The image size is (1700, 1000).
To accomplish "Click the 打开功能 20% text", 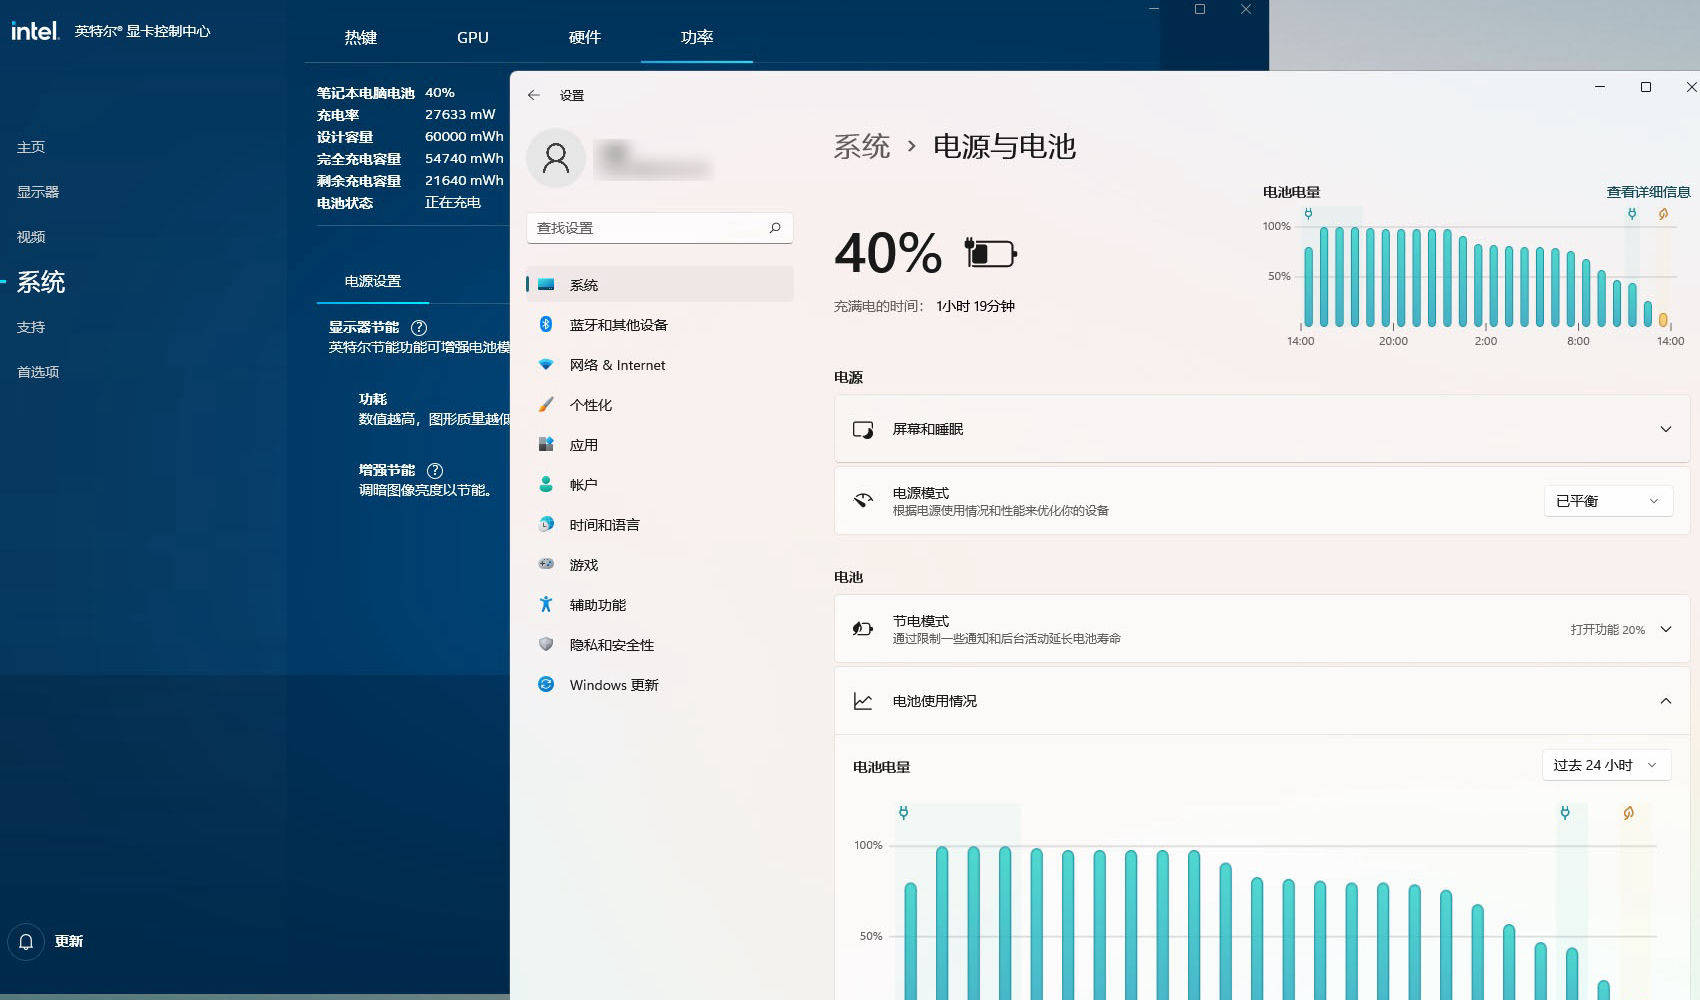I will (1607, 629).
